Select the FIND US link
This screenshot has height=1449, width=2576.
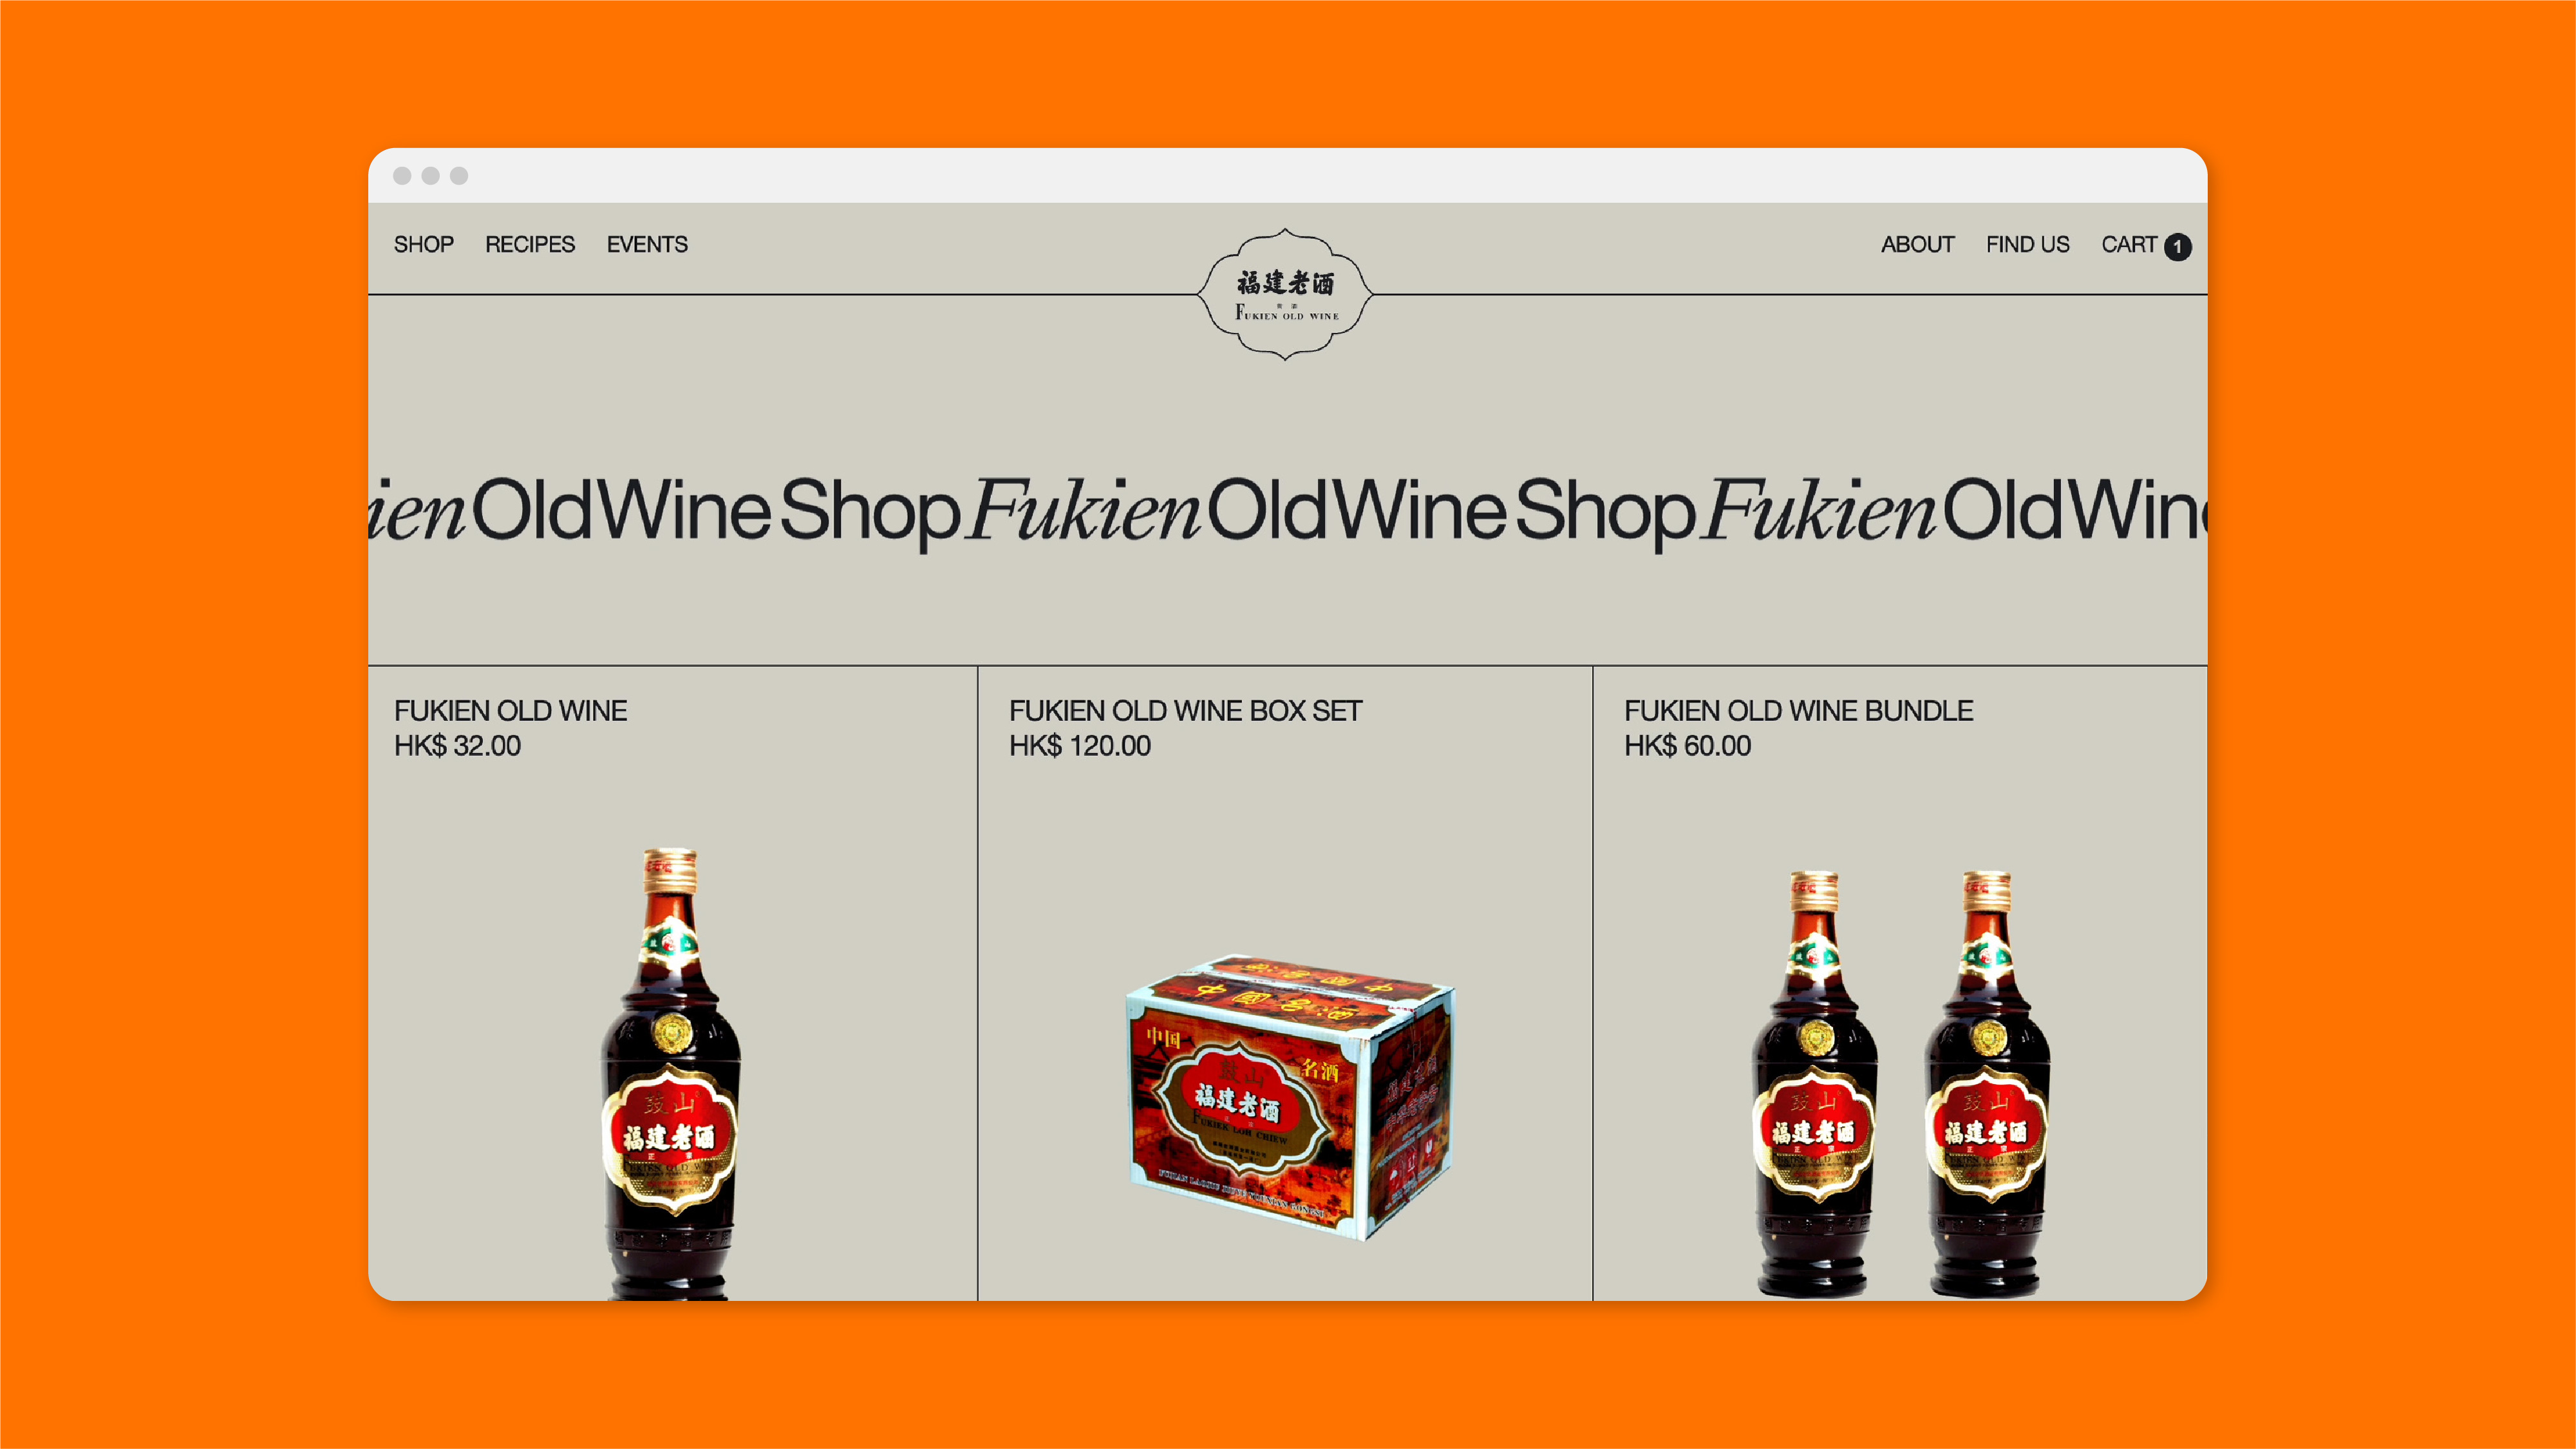(2027, 244)
